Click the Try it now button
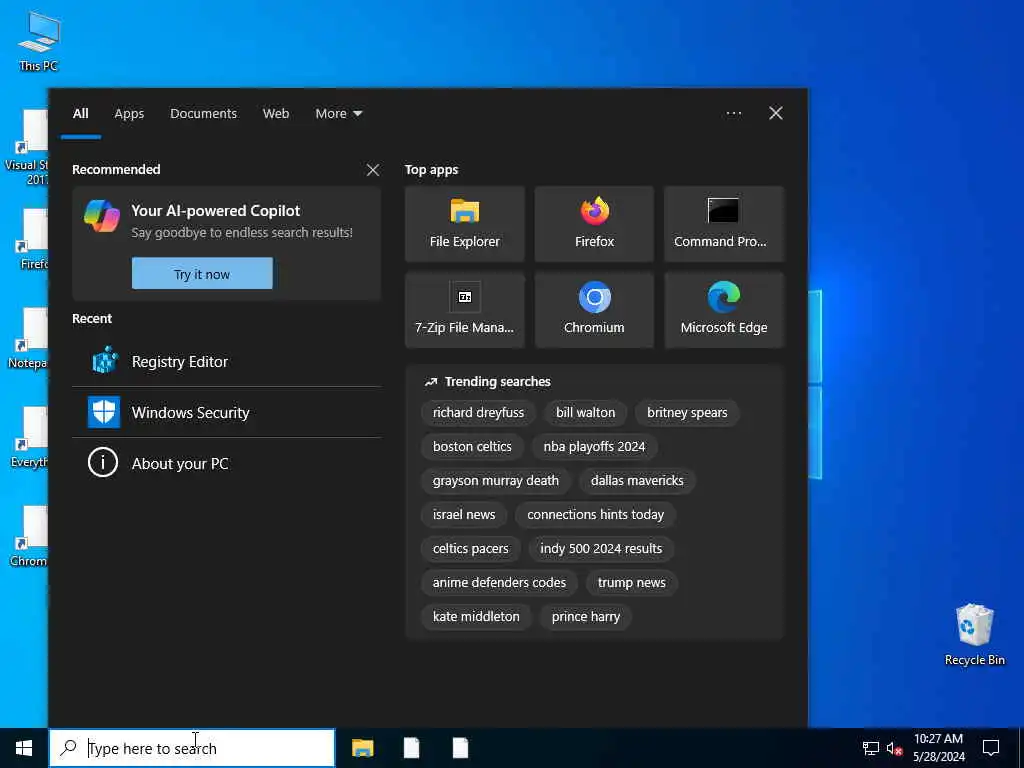The image size is (1024, 768). [202, 274]
